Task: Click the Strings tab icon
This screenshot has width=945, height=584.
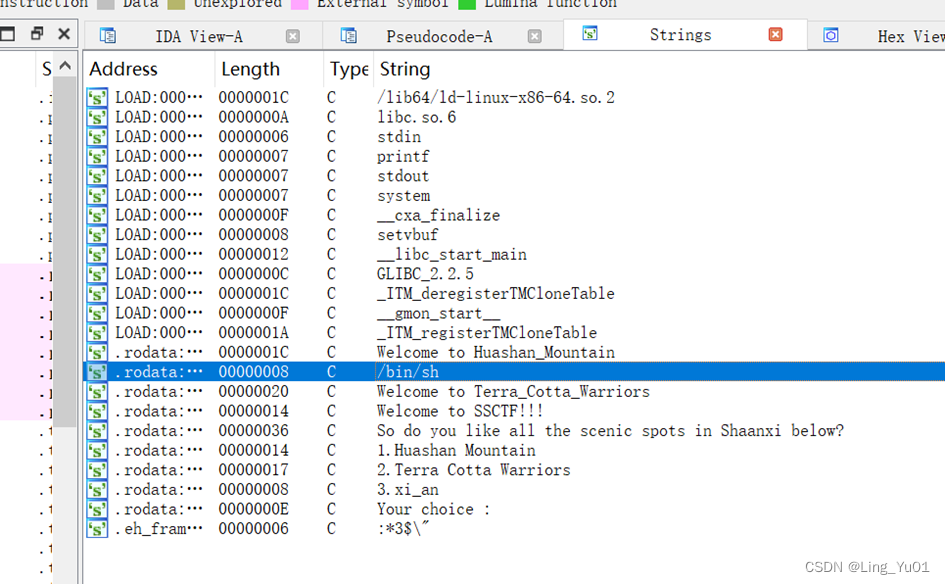Action: (x=590, y=34)
